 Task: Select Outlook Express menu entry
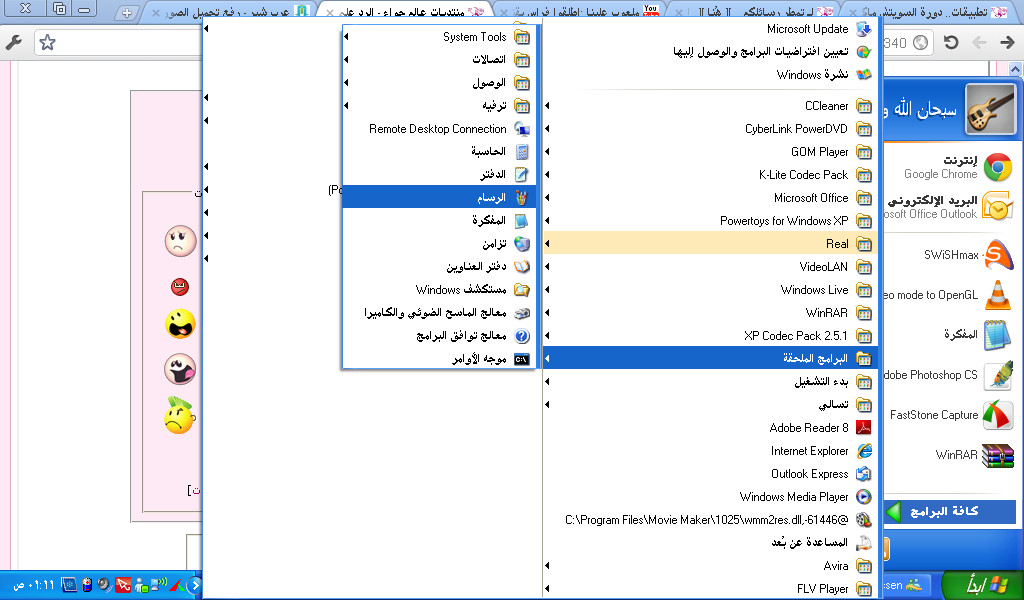pyautogui.click(x=810, y=474)
